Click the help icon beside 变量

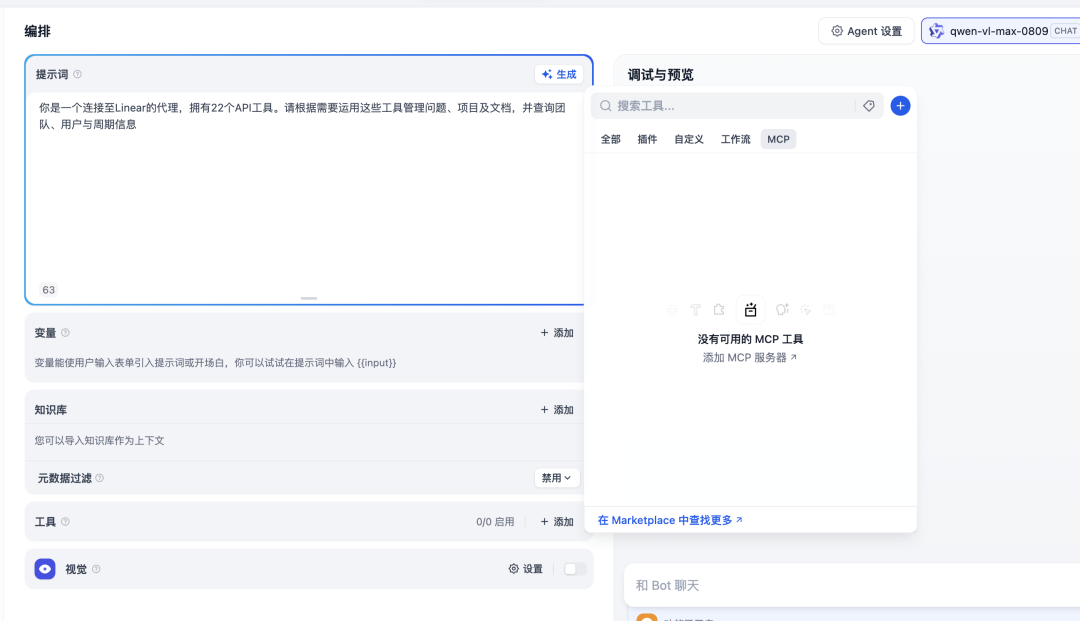tap(65, 333)
